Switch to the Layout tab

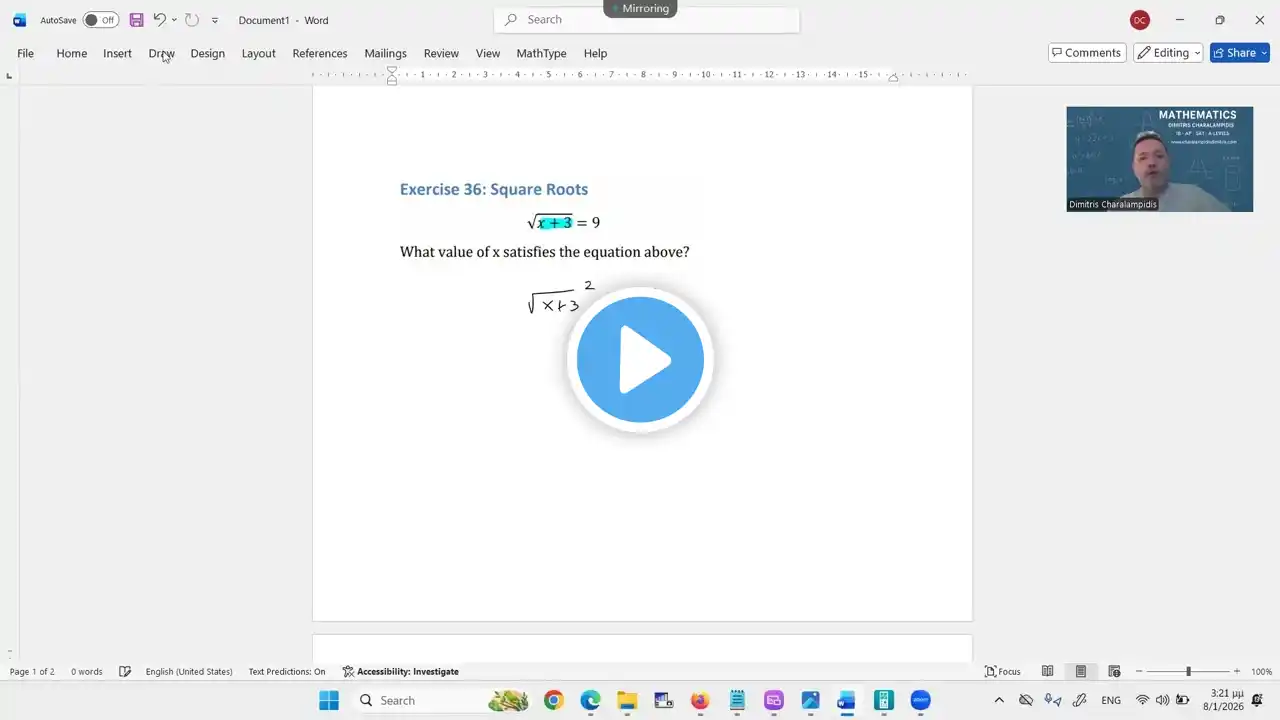[259, 53]
